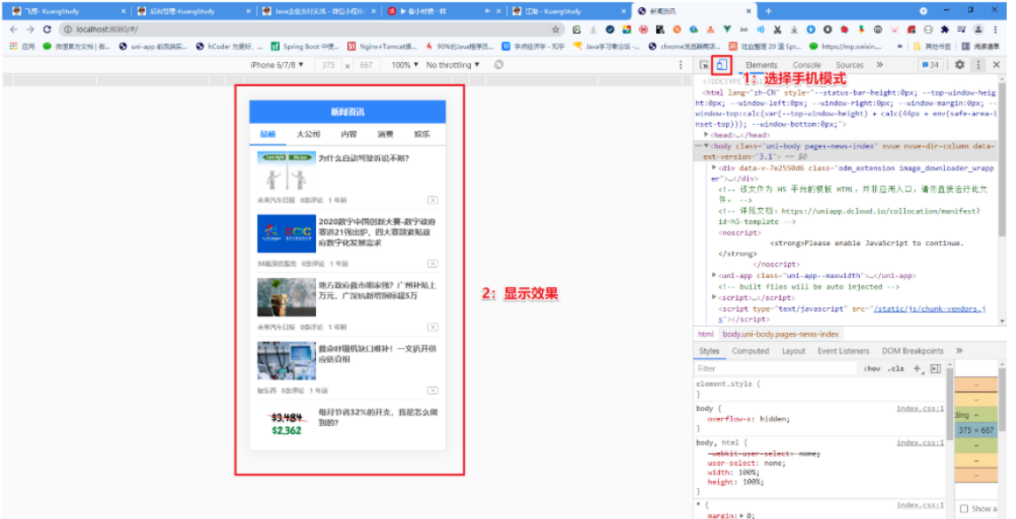Open DevTools settings gear
The height and width of the screenshot is (519, 1016).
click(960, 65)
